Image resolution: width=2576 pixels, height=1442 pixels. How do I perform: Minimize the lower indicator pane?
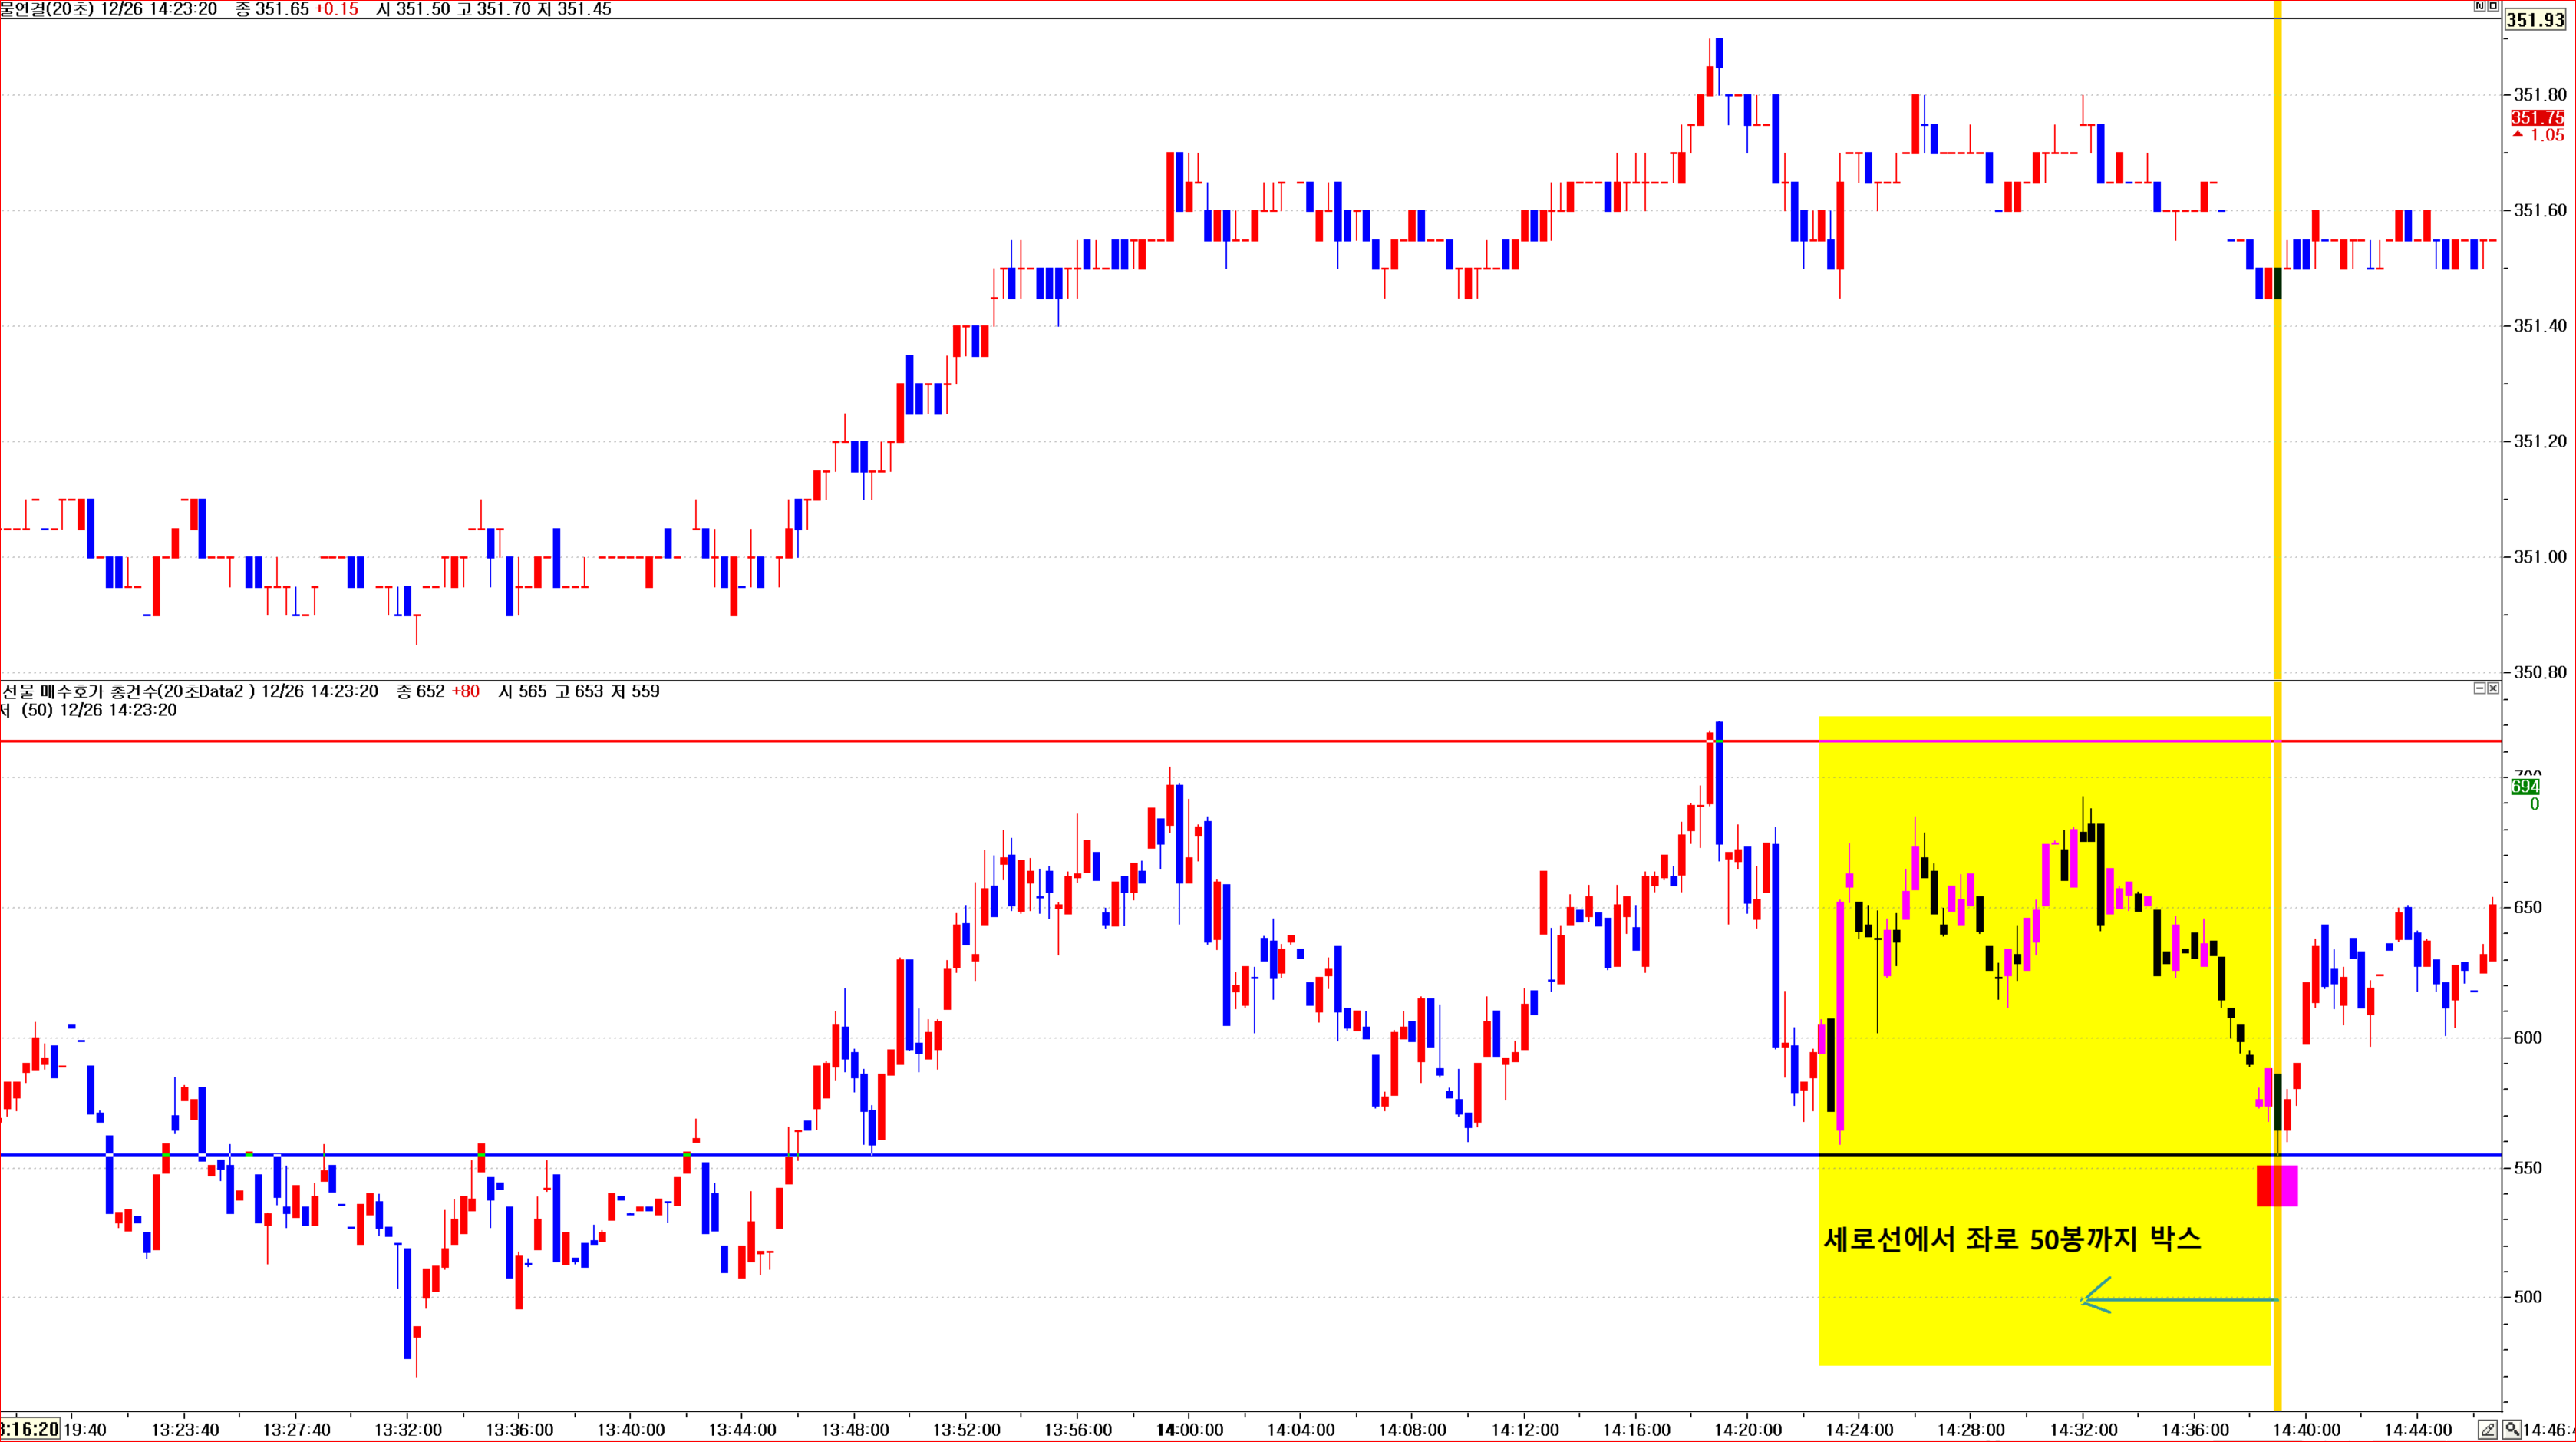(x=2480, y=688)
